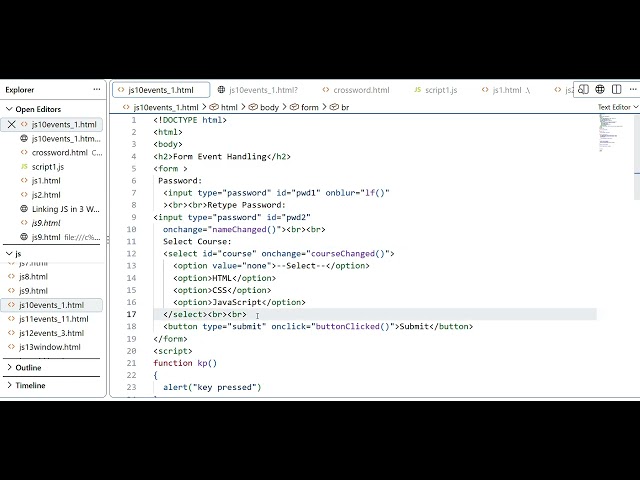
Task: Select js10events_1.html in js folder tree
Action: coord(51,305)
